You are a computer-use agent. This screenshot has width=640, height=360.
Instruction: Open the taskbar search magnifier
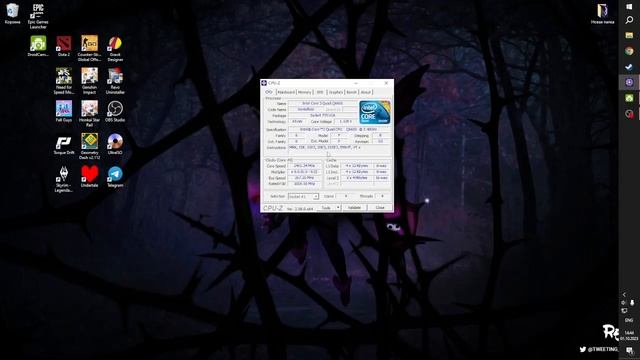coord(629,20)
